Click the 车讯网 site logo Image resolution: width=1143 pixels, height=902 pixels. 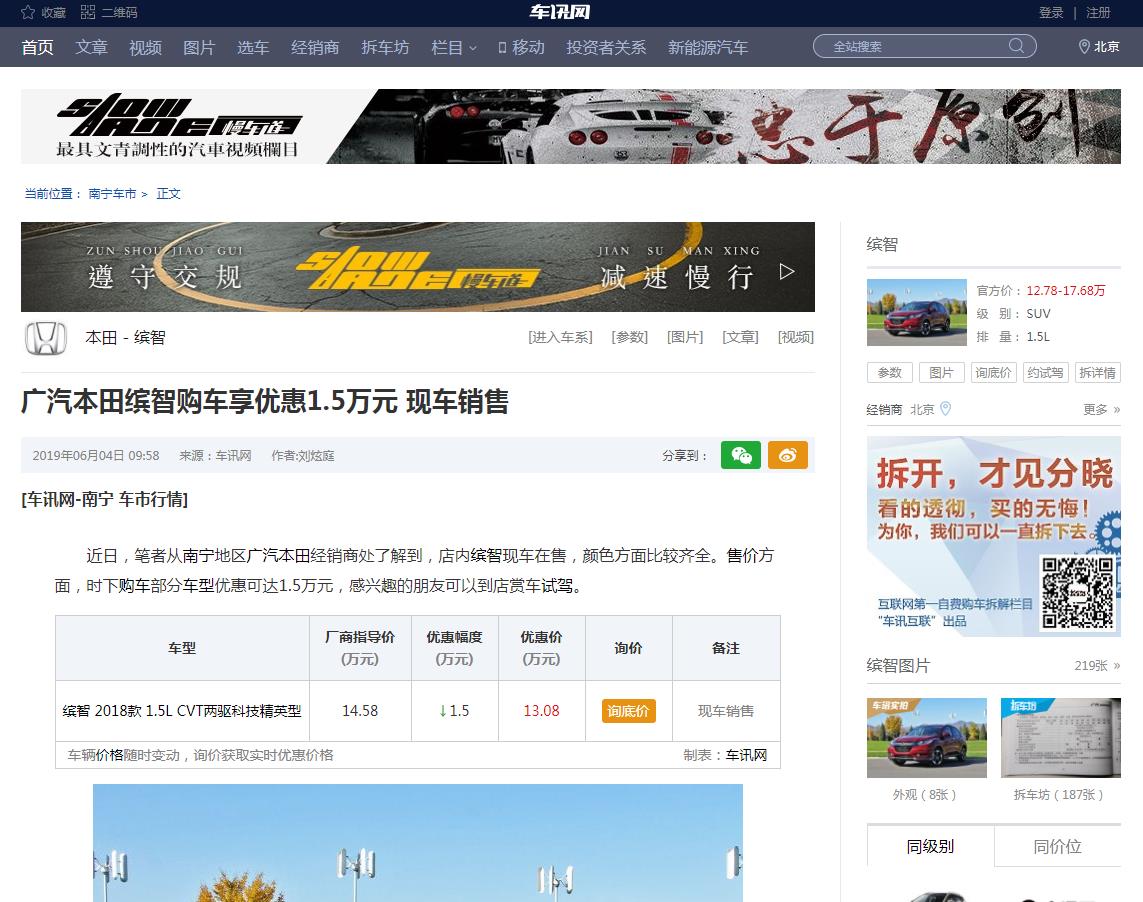click(x=560, y=12)
